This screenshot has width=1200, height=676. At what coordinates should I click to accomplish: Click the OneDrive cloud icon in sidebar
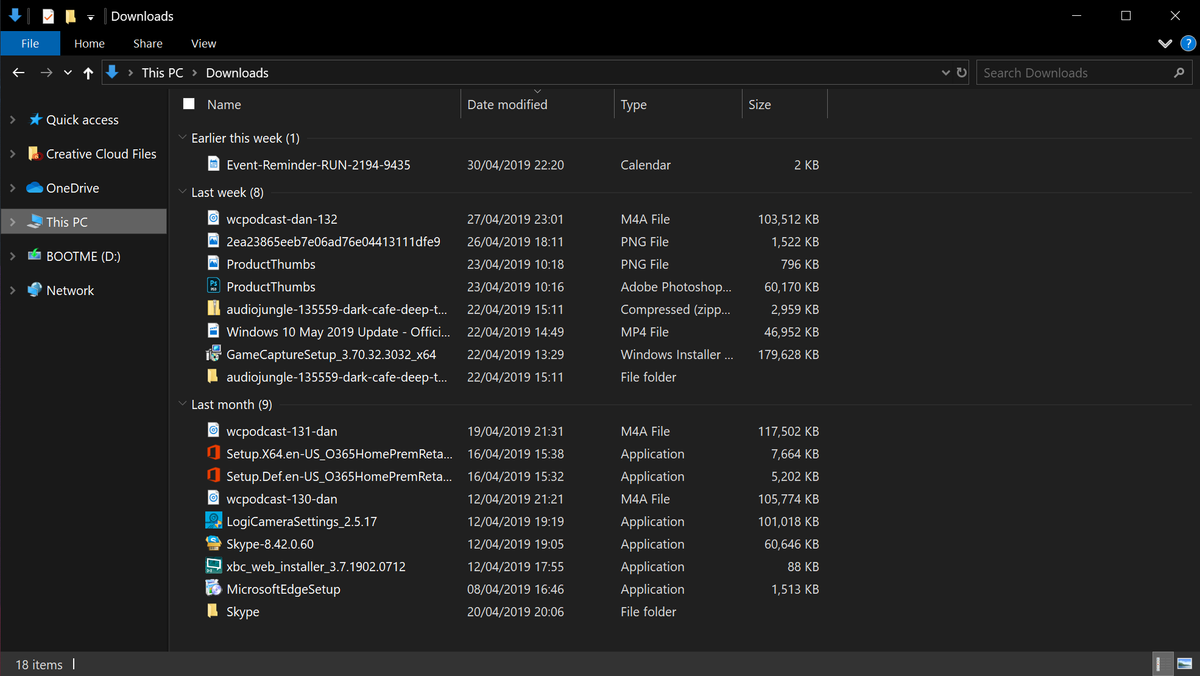[x=35, y=188]
